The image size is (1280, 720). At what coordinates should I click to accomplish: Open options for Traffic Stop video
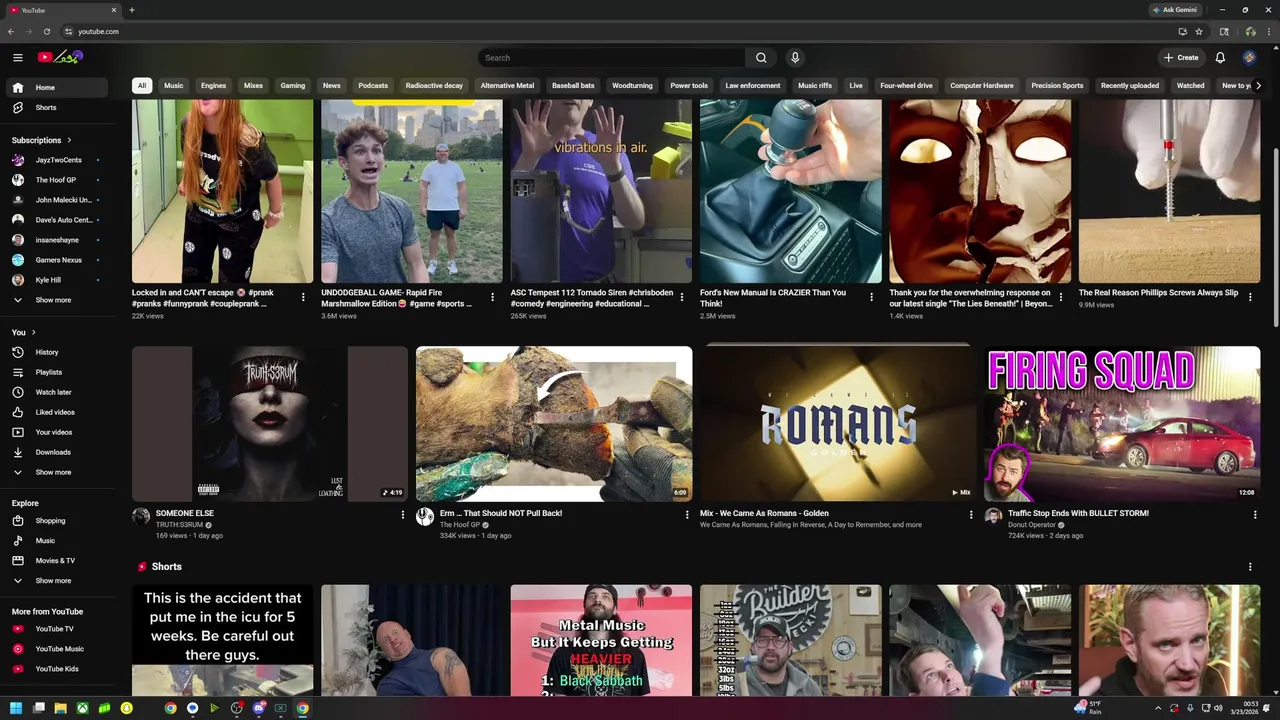pos(1255,514)
